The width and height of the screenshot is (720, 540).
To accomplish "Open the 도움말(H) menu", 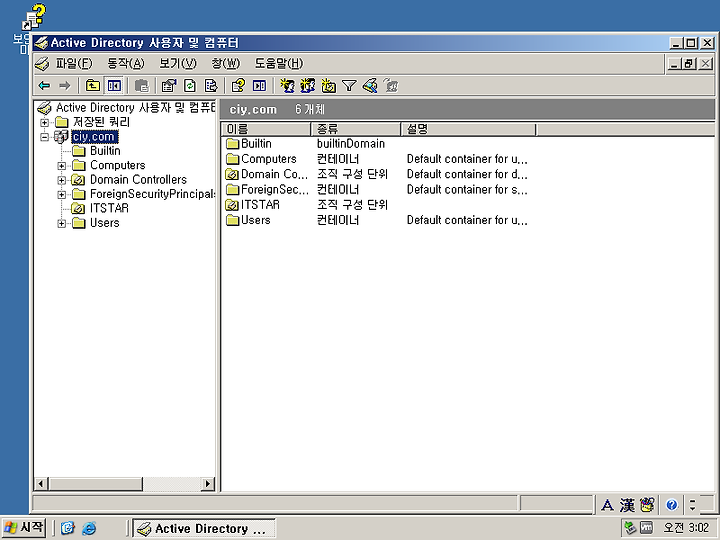I will click(279, 63).
